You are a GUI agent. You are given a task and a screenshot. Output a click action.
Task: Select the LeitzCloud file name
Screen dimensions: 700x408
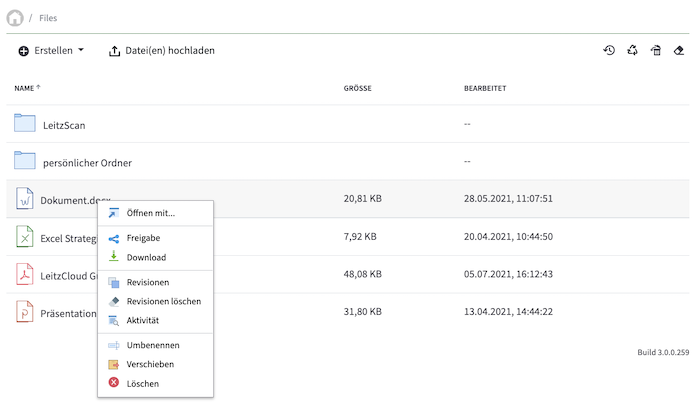point(68,276)
